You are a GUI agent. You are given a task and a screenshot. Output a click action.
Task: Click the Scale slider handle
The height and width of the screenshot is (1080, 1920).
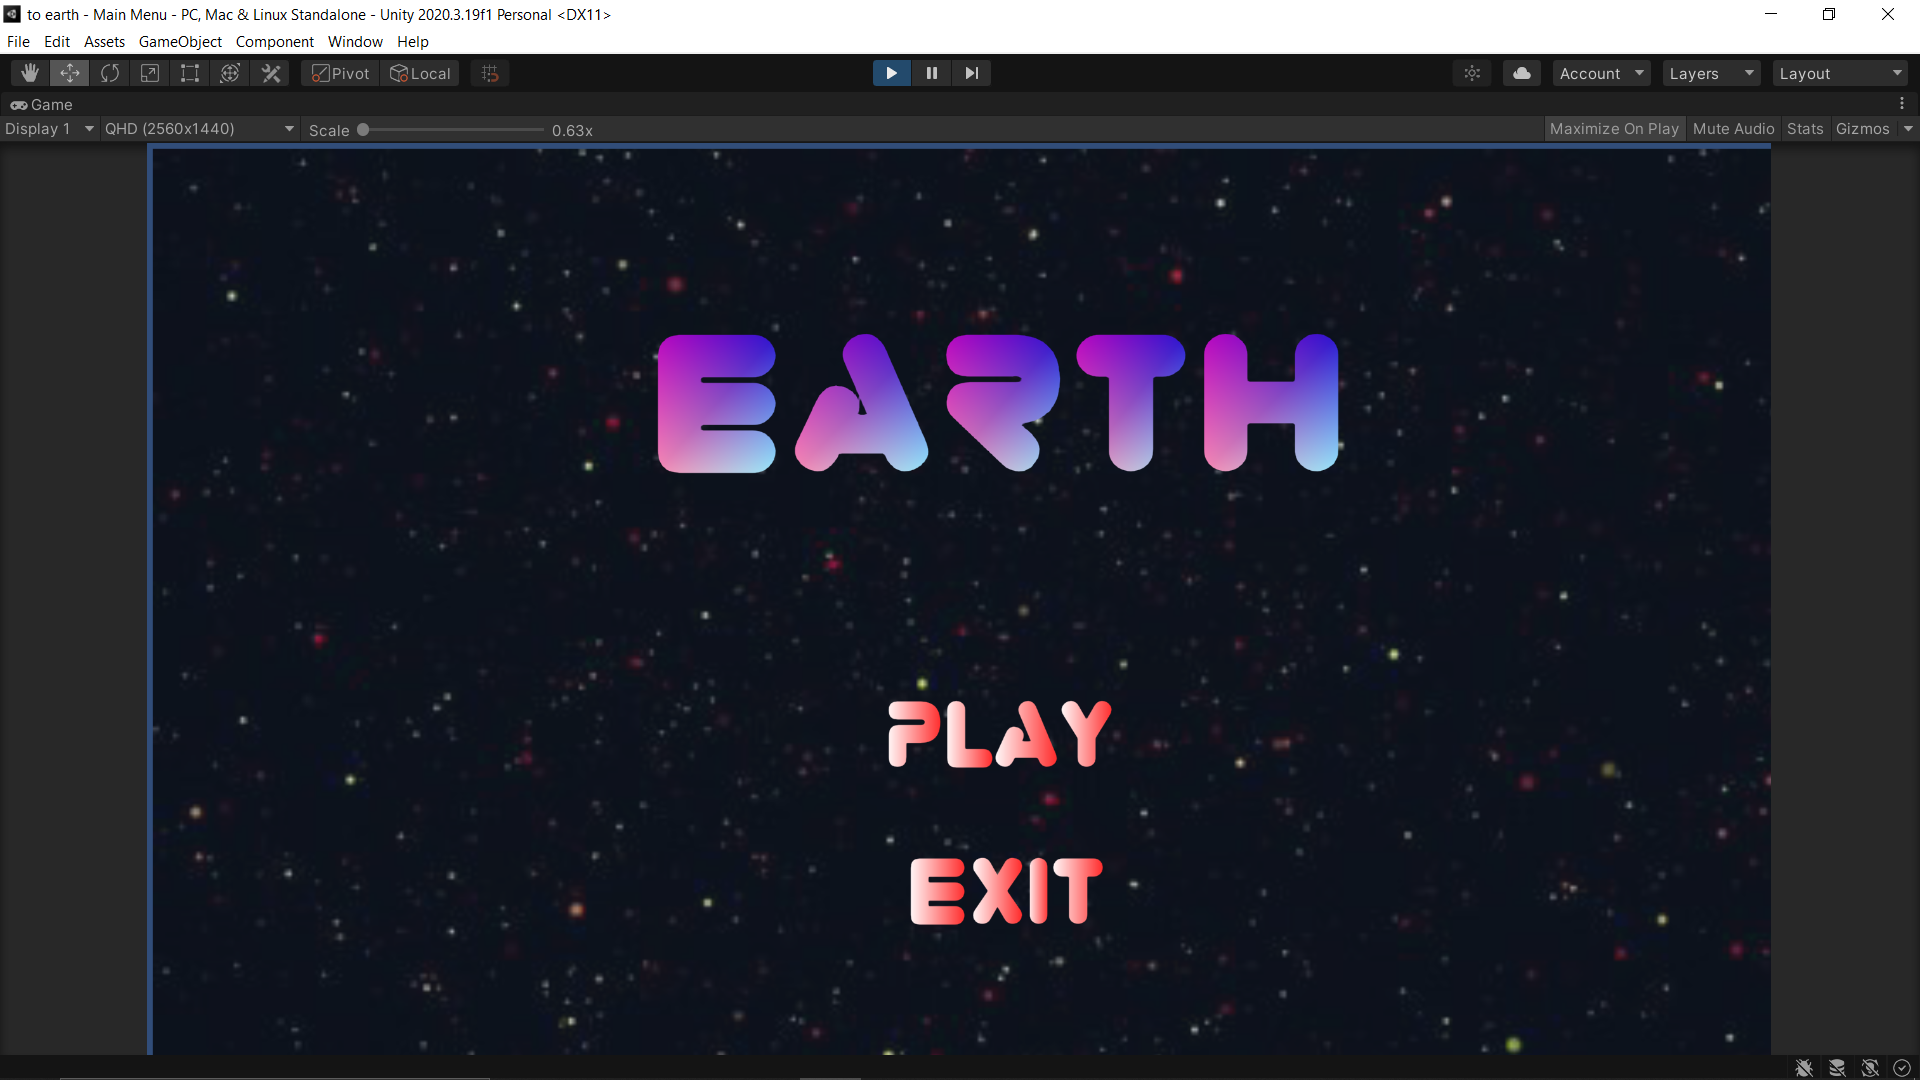pyautogui.click(x=363, y=130)
